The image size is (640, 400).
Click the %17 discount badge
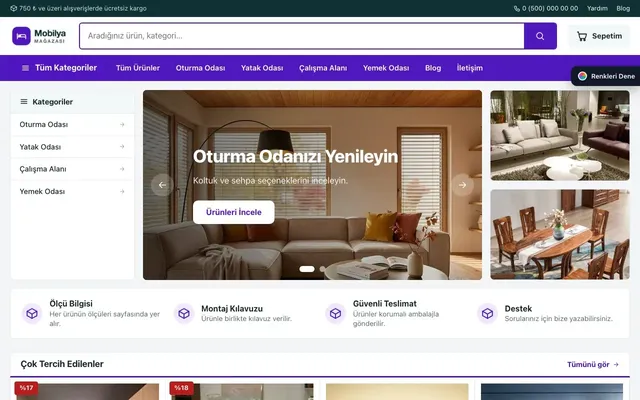click(x=26, y=388)
